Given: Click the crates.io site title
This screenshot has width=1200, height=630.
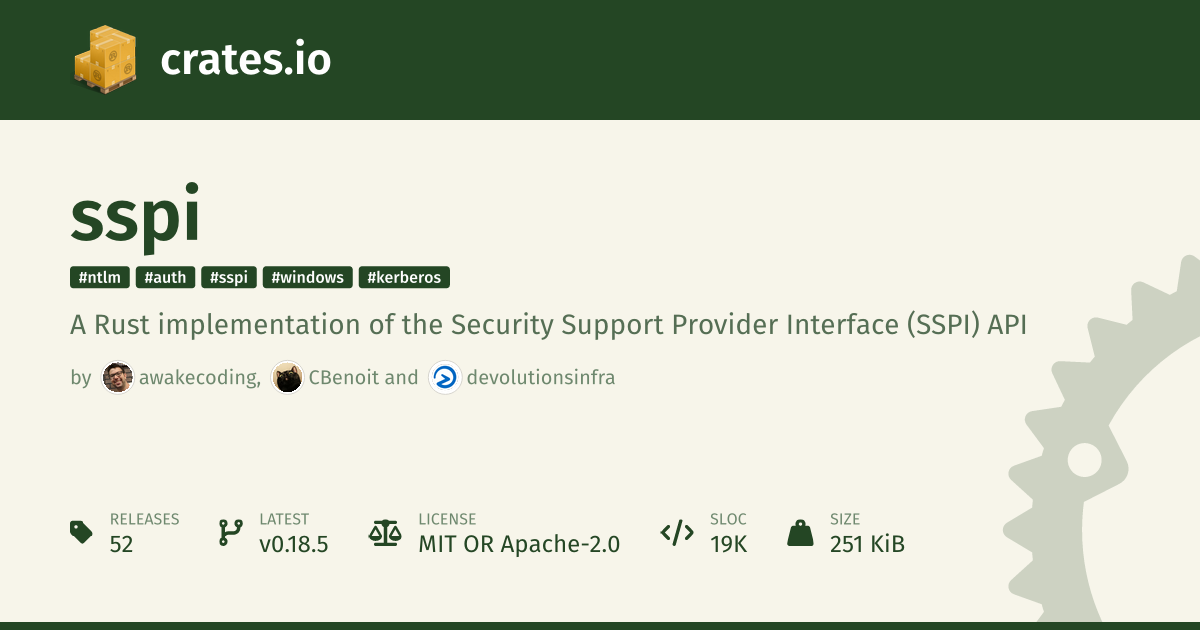Looking at the screenshot, I should (245, 60).
